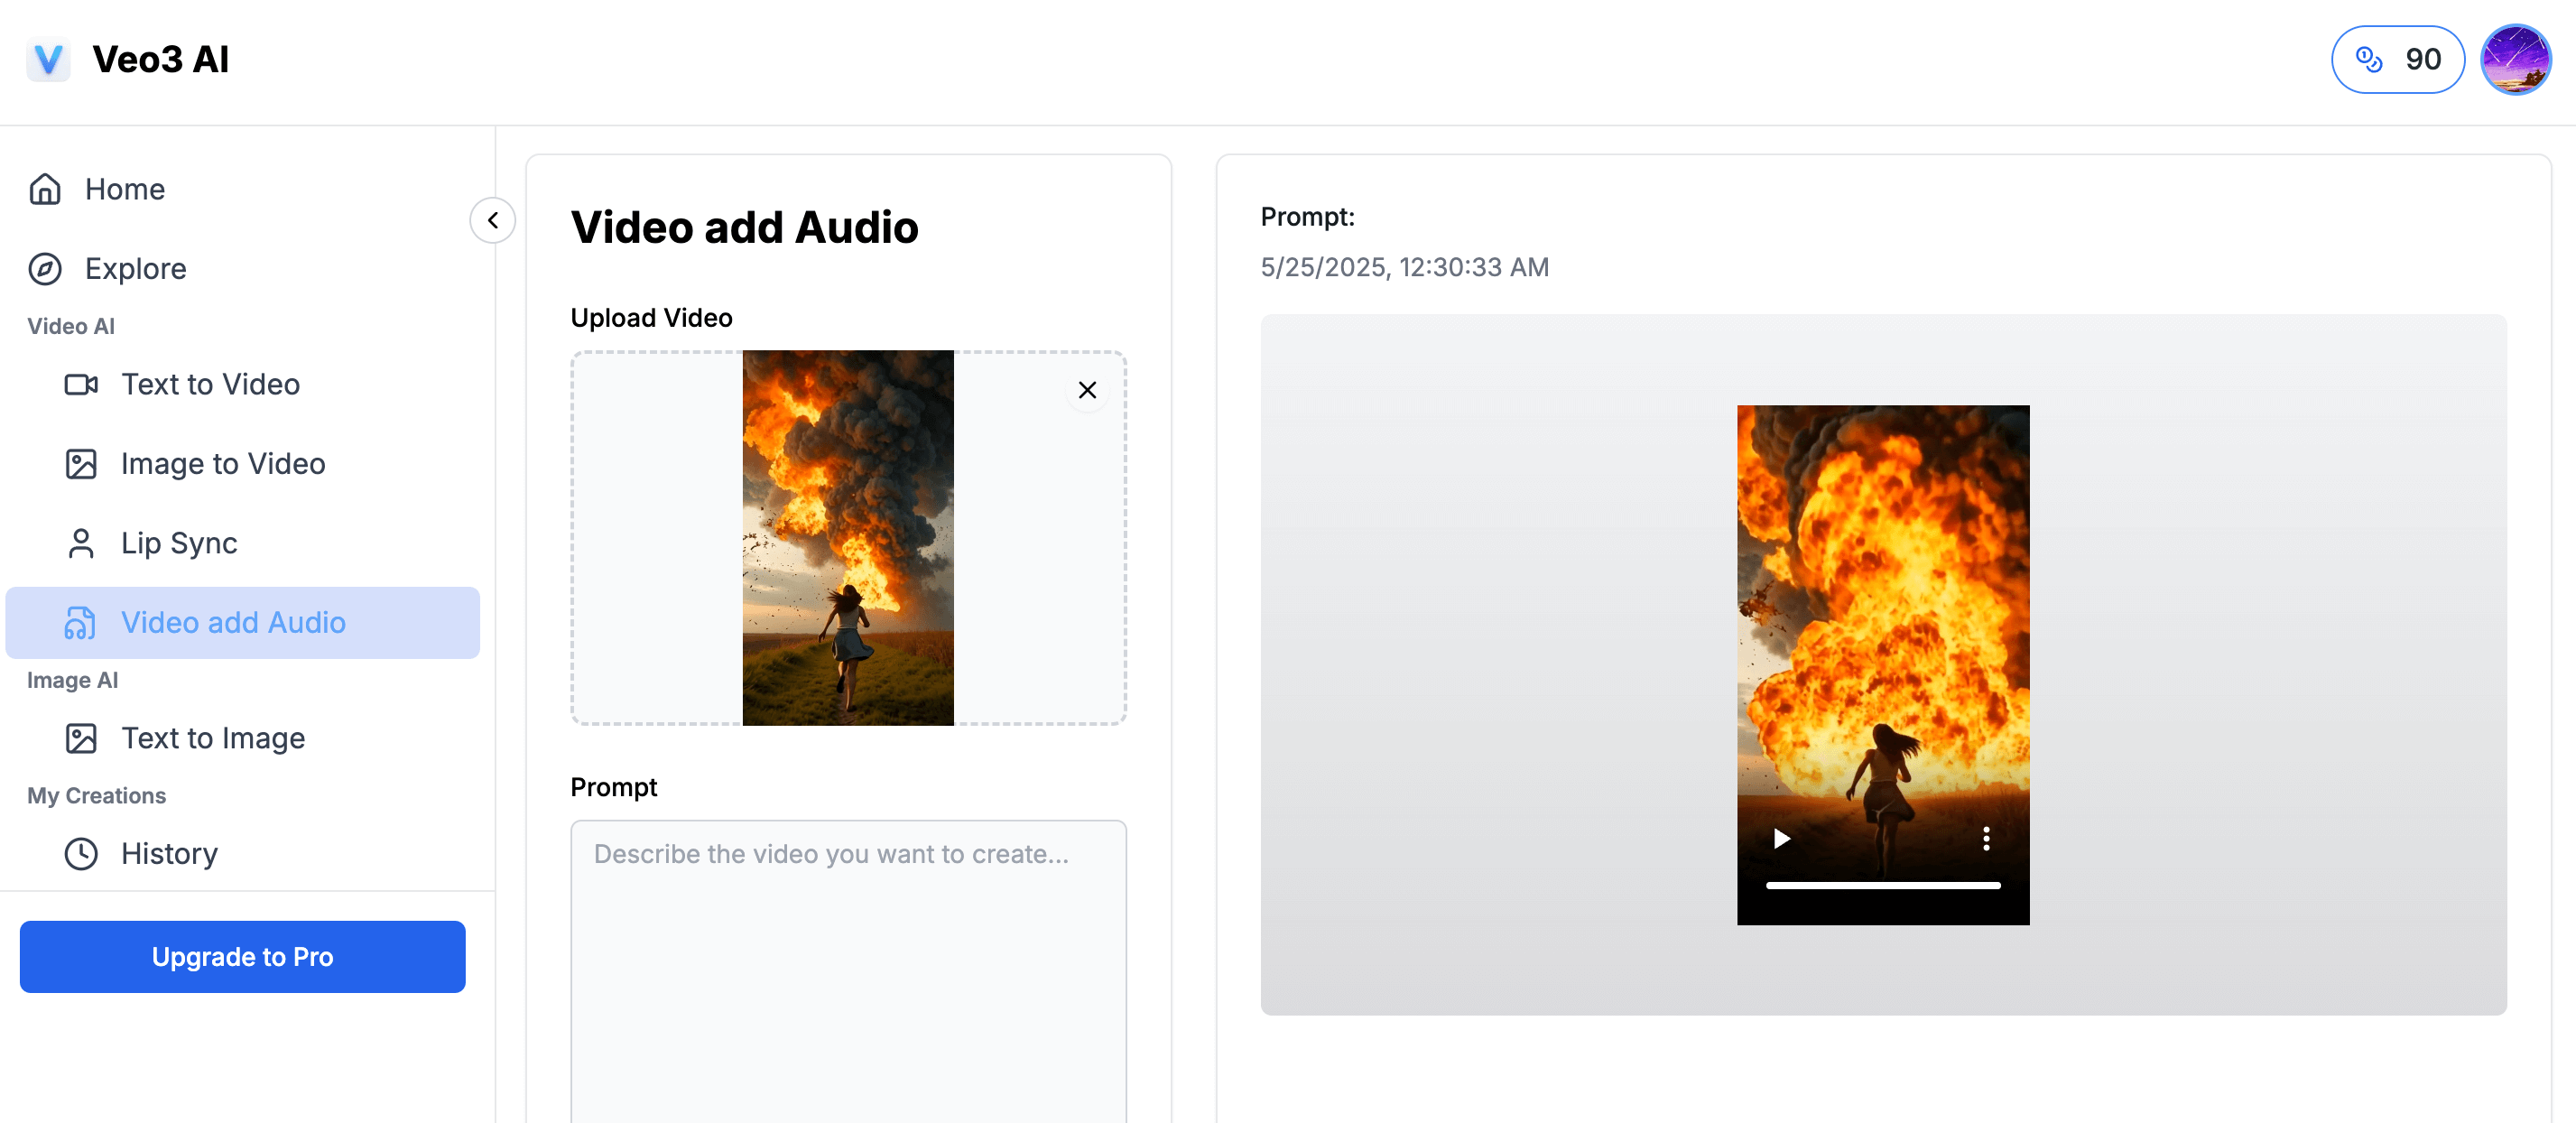Click the Prompt: label in results panel
2576x1123 pixels.
[1307, 217]
